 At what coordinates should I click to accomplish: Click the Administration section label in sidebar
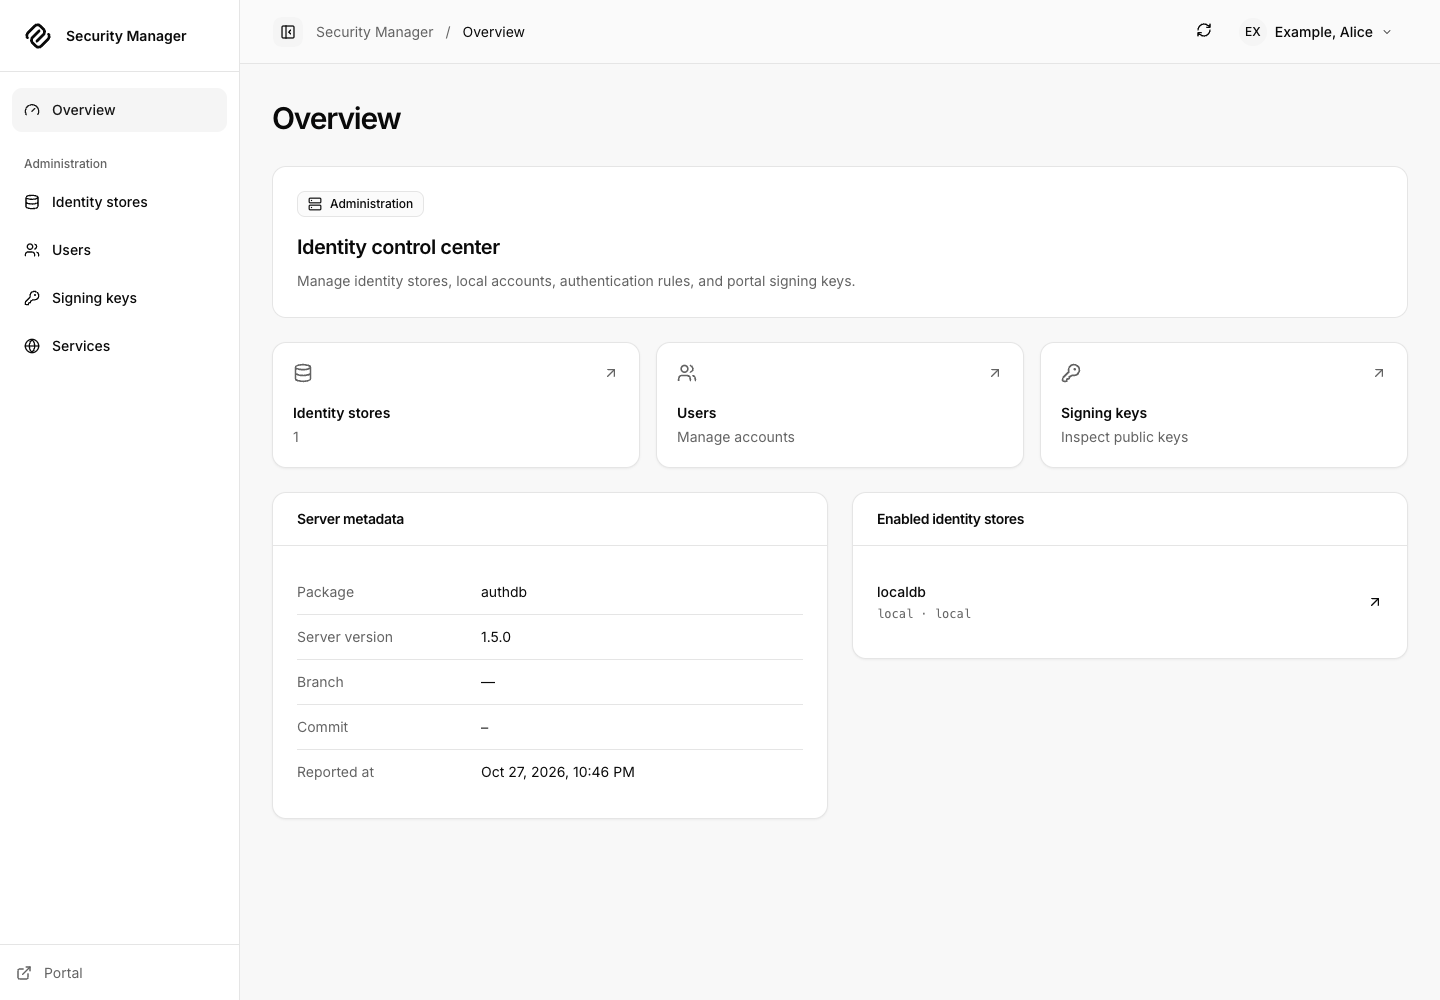tap(65, 164)
